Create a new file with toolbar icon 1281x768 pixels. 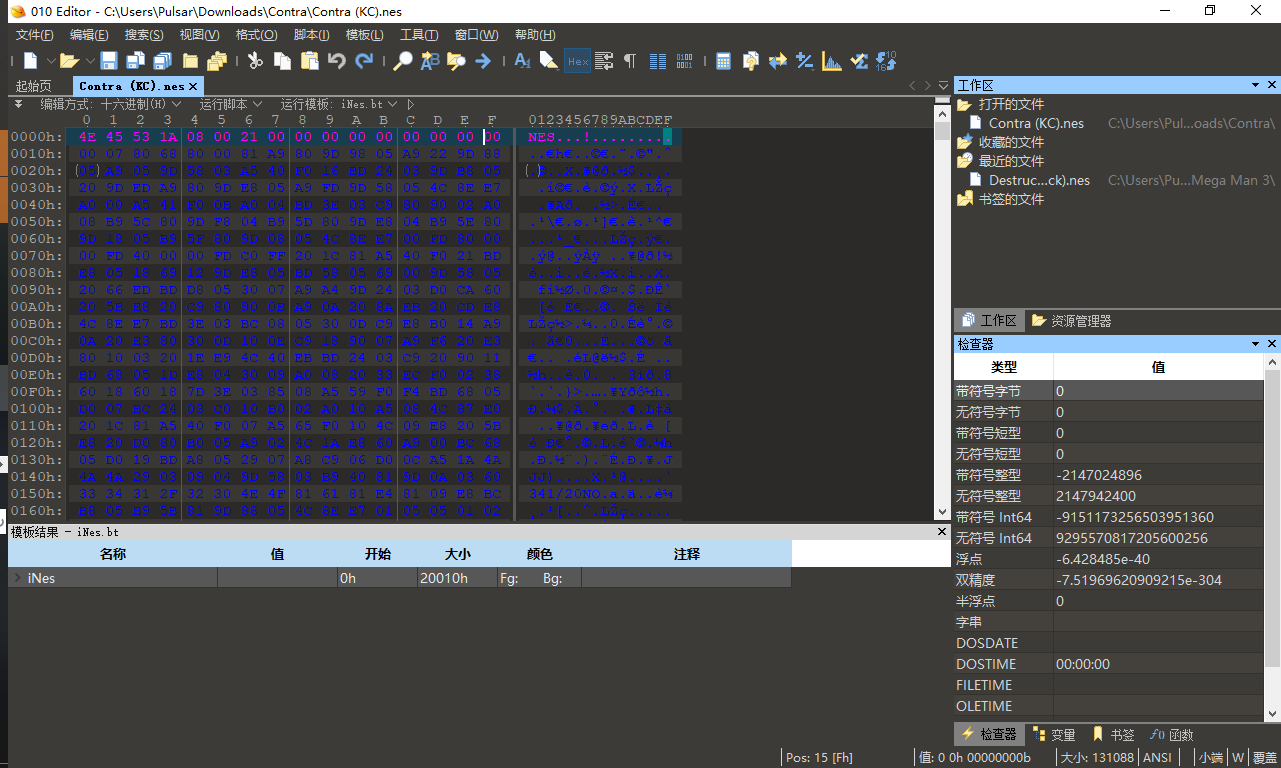click(31, 61)
